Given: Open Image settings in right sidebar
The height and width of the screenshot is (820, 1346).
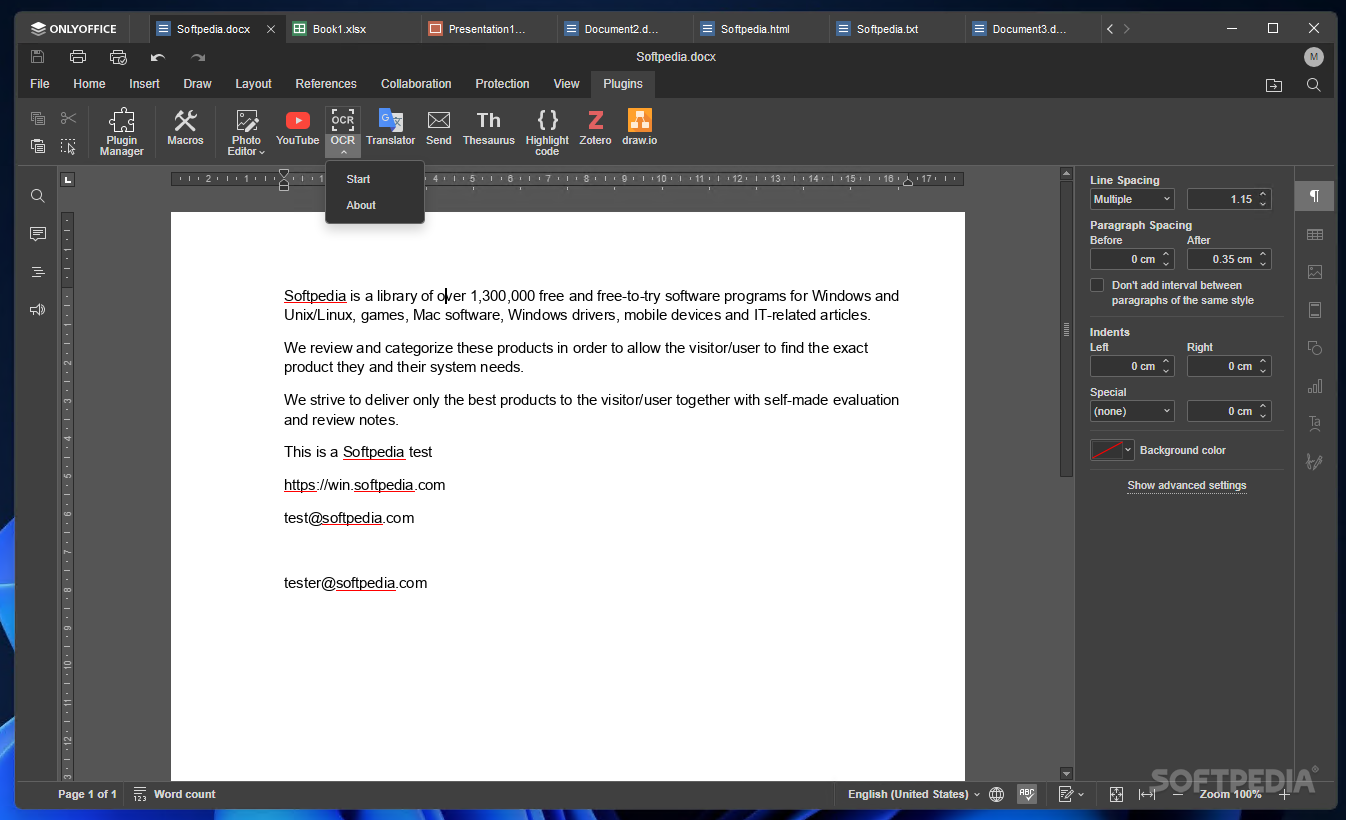Looking at the screenshot, I should click(x=1314, y=272).
